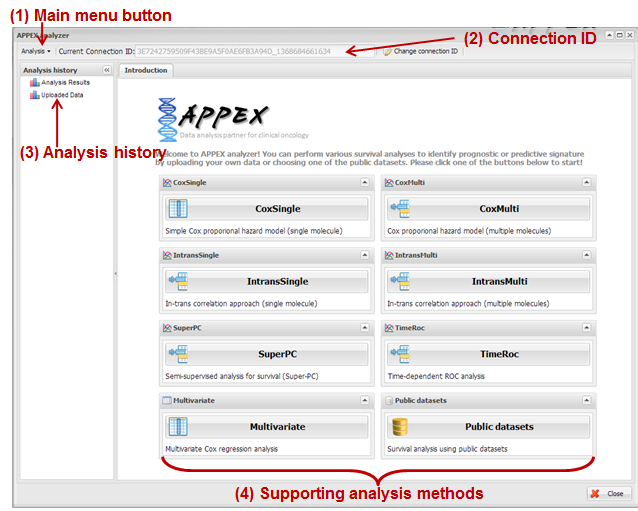This screenshot has width=638, height=511.
Task: Click the 'Simple Cox proporional hazard model' description
Action: [253, 231]
